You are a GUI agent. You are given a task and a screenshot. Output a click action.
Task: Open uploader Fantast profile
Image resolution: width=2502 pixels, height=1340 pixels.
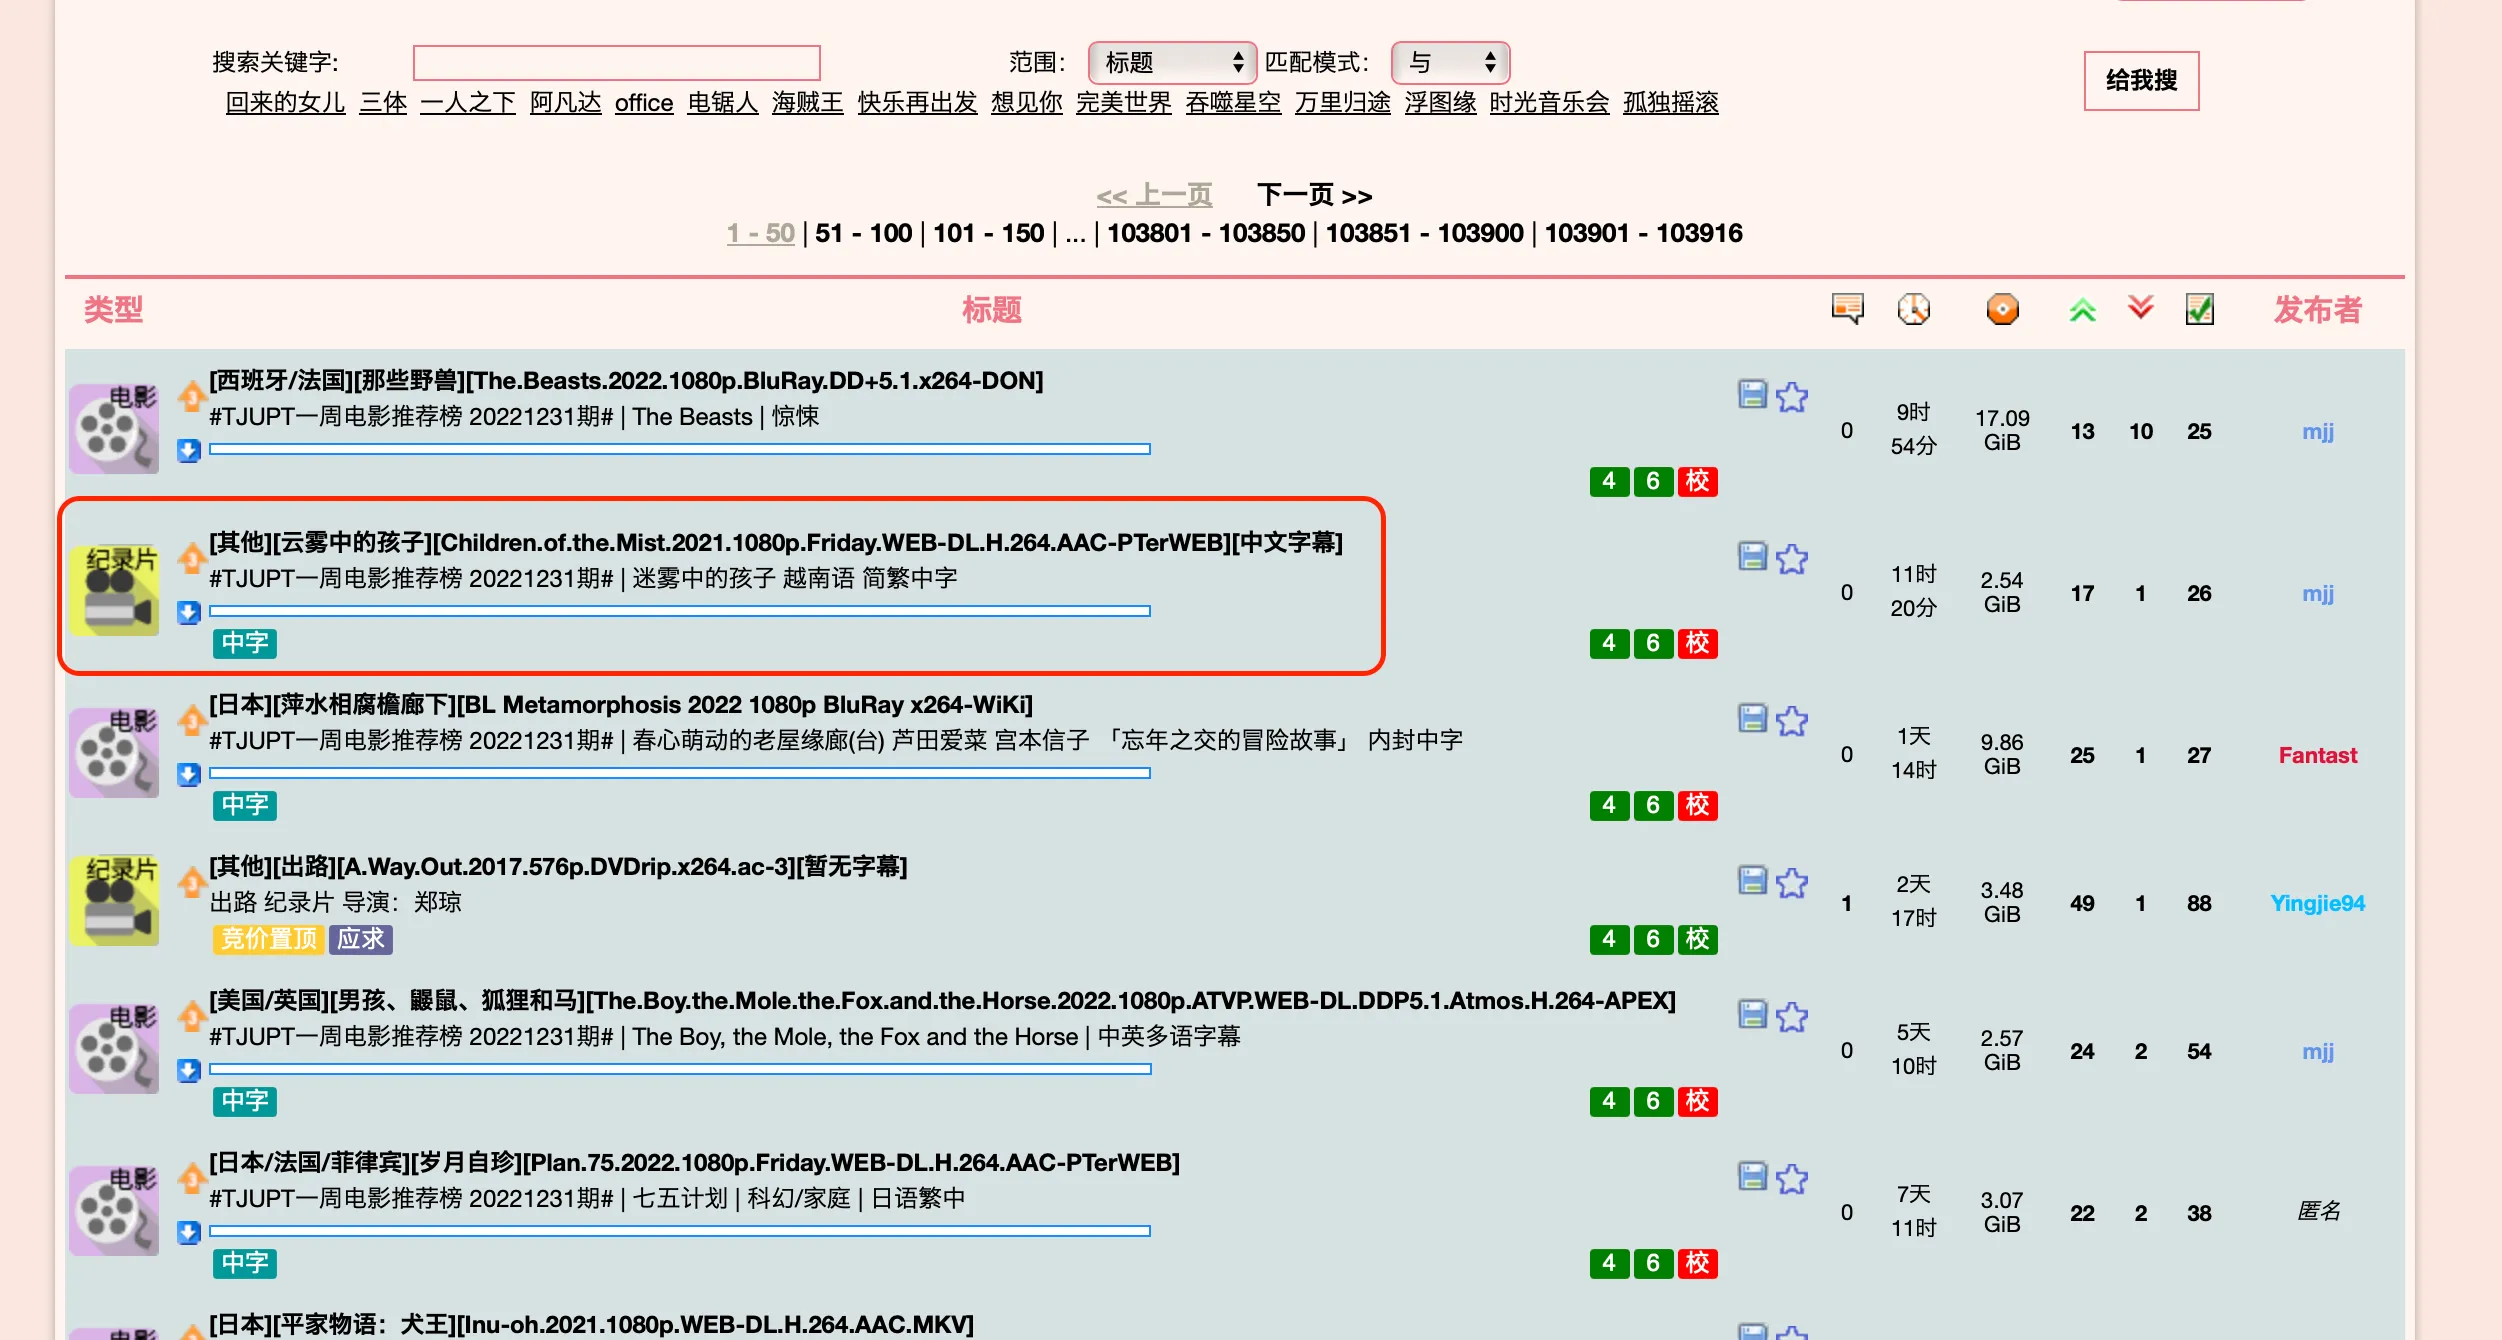[2317, 755]
